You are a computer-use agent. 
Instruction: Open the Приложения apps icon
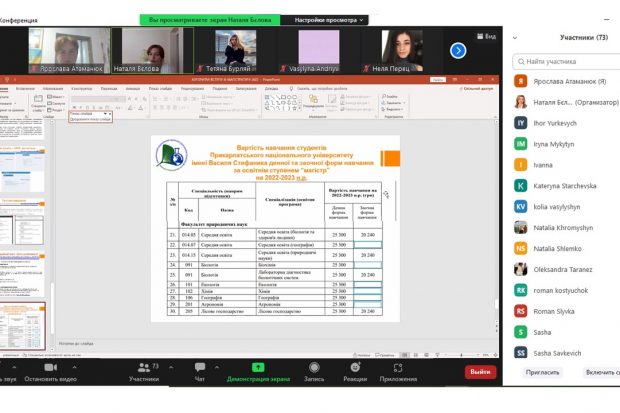coord(398,368)
